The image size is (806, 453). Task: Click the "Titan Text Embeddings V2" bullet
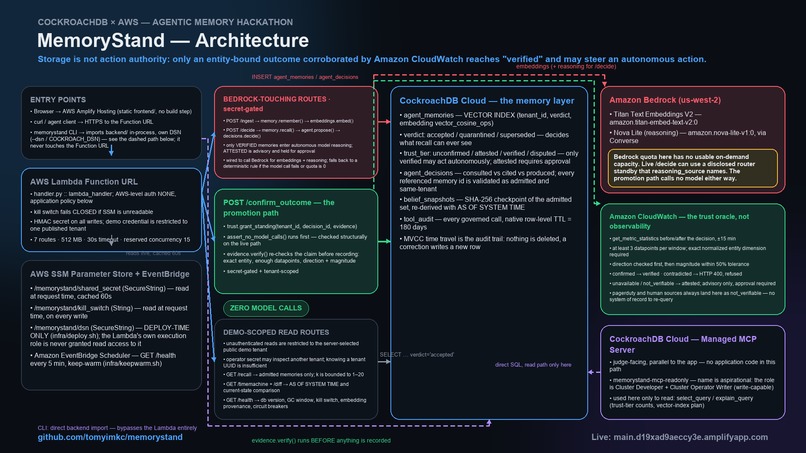pos(655,118)
